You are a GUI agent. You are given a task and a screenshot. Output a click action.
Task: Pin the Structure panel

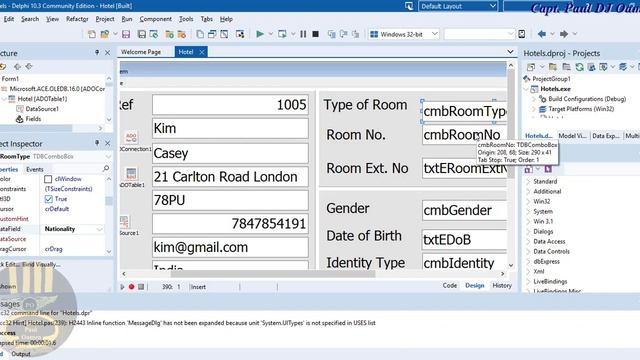coord(97,52)
